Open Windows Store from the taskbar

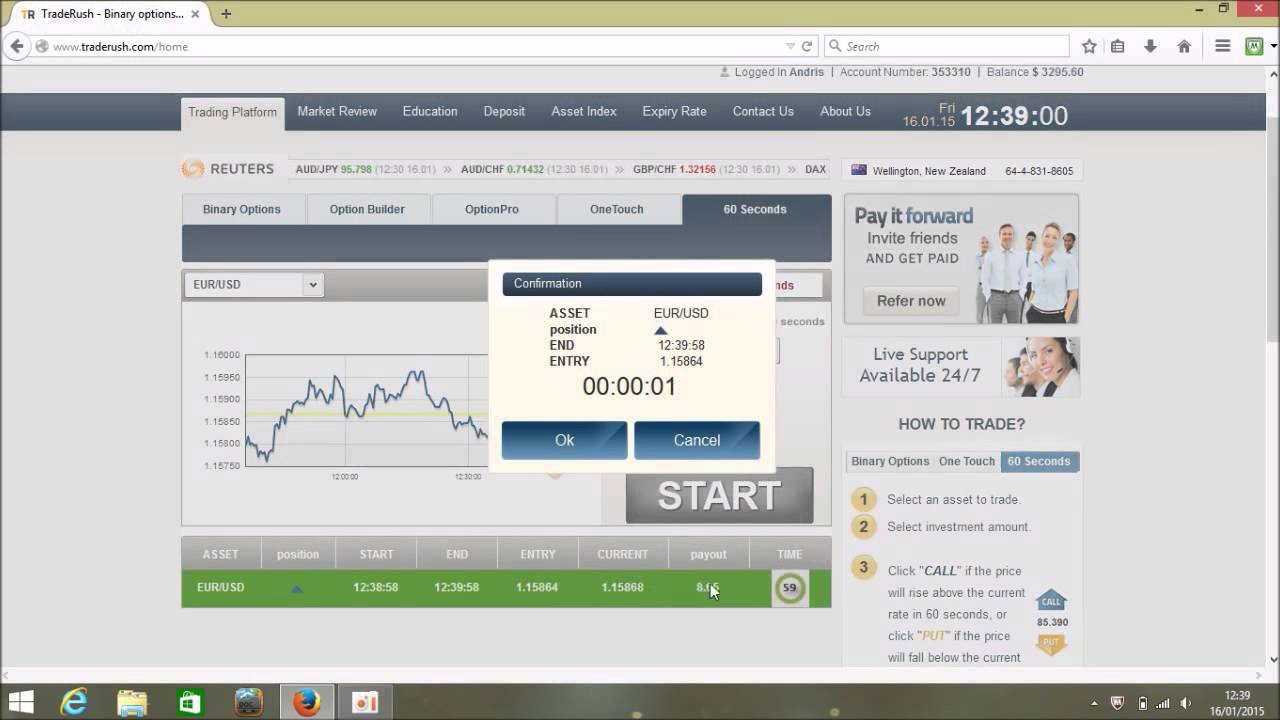[x=190, y=703]
